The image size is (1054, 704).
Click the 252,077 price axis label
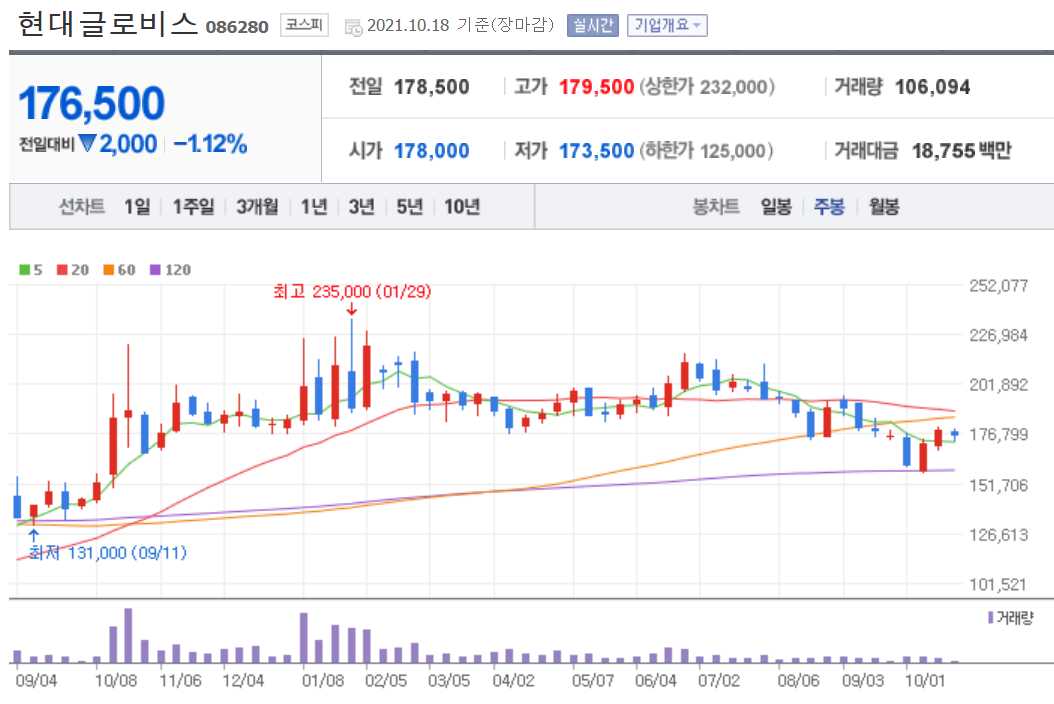click(998, 285)
